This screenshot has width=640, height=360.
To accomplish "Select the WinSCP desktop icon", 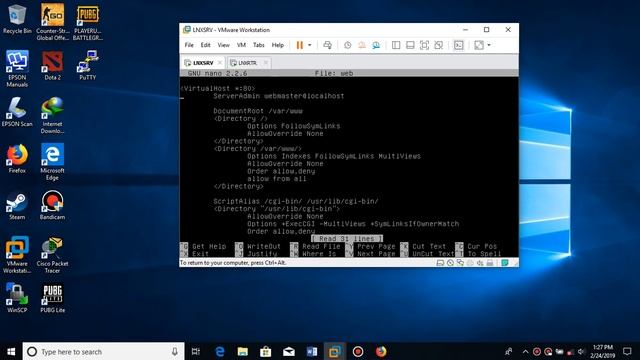I will click(x=17, y=298).
